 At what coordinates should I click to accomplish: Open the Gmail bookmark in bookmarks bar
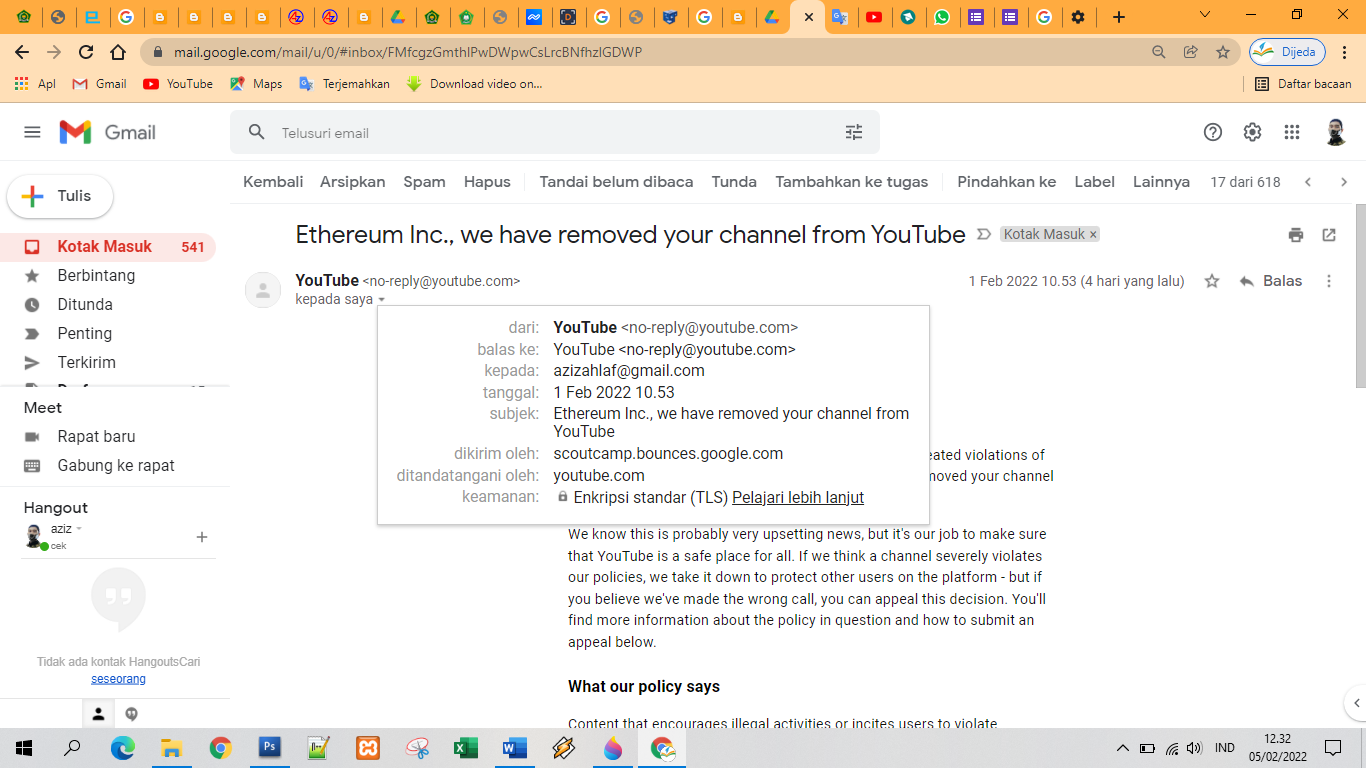pyautogui.click(x=99, y=84)
